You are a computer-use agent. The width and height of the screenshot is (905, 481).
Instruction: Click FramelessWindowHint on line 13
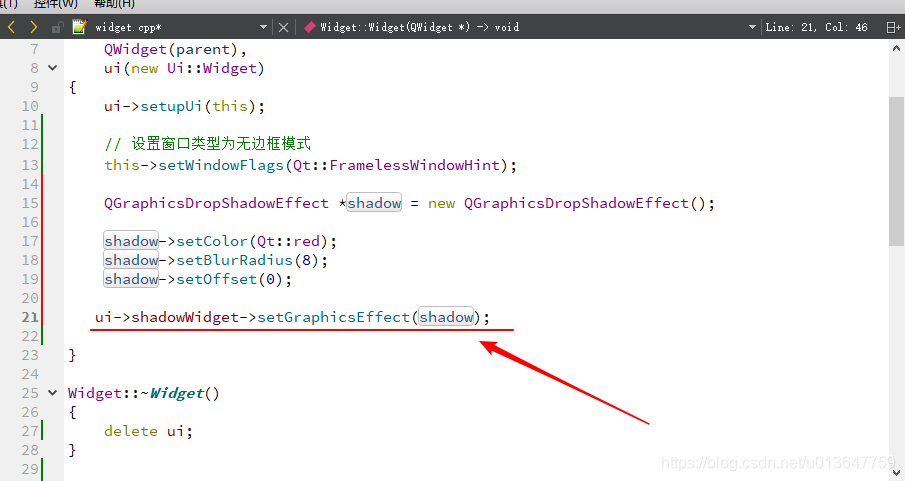tap(414, 165)
